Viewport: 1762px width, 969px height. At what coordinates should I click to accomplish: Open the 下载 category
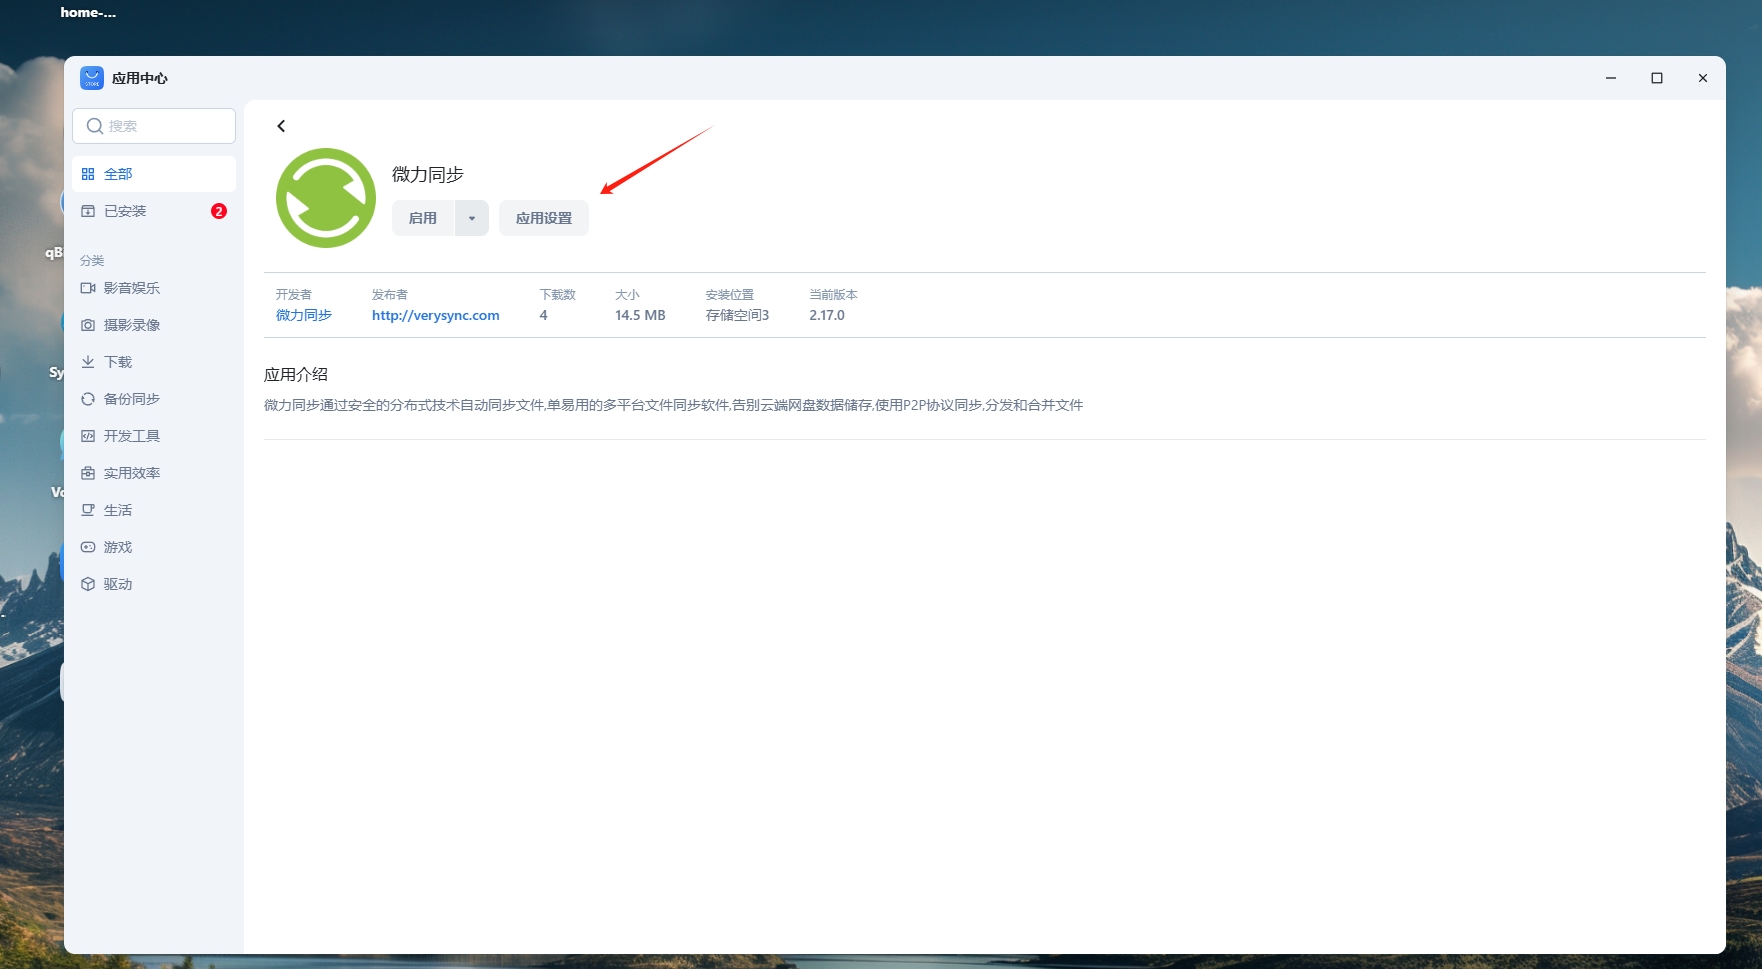(x=154, y=362)
